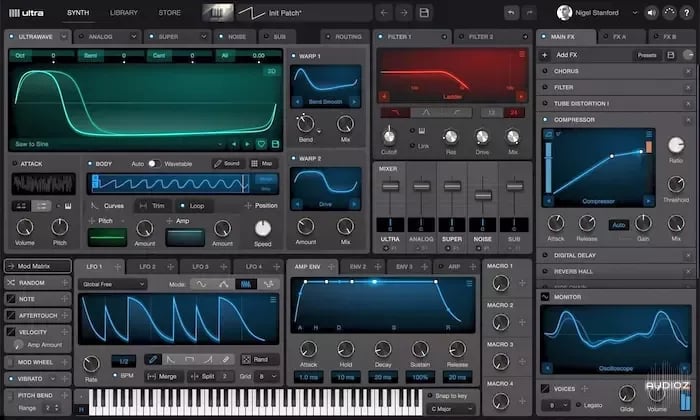
Task: Toggle Warp 1 power indicator
Action: point(293,56)
